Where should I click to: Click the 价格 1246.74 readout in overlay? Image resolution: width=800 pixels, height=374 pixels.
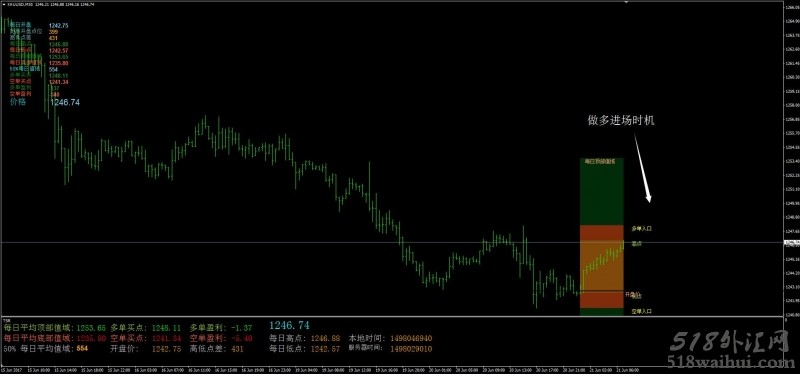(45, 103)
